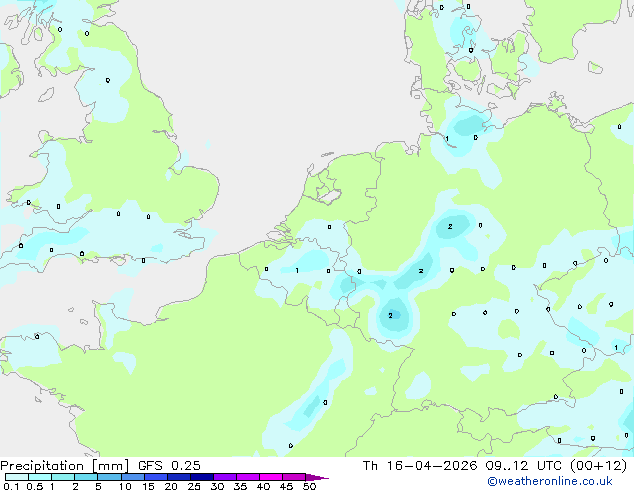Open the weatheronline.co.uk copyright link
Screen dimensions: 634x490
click(550, 481)
